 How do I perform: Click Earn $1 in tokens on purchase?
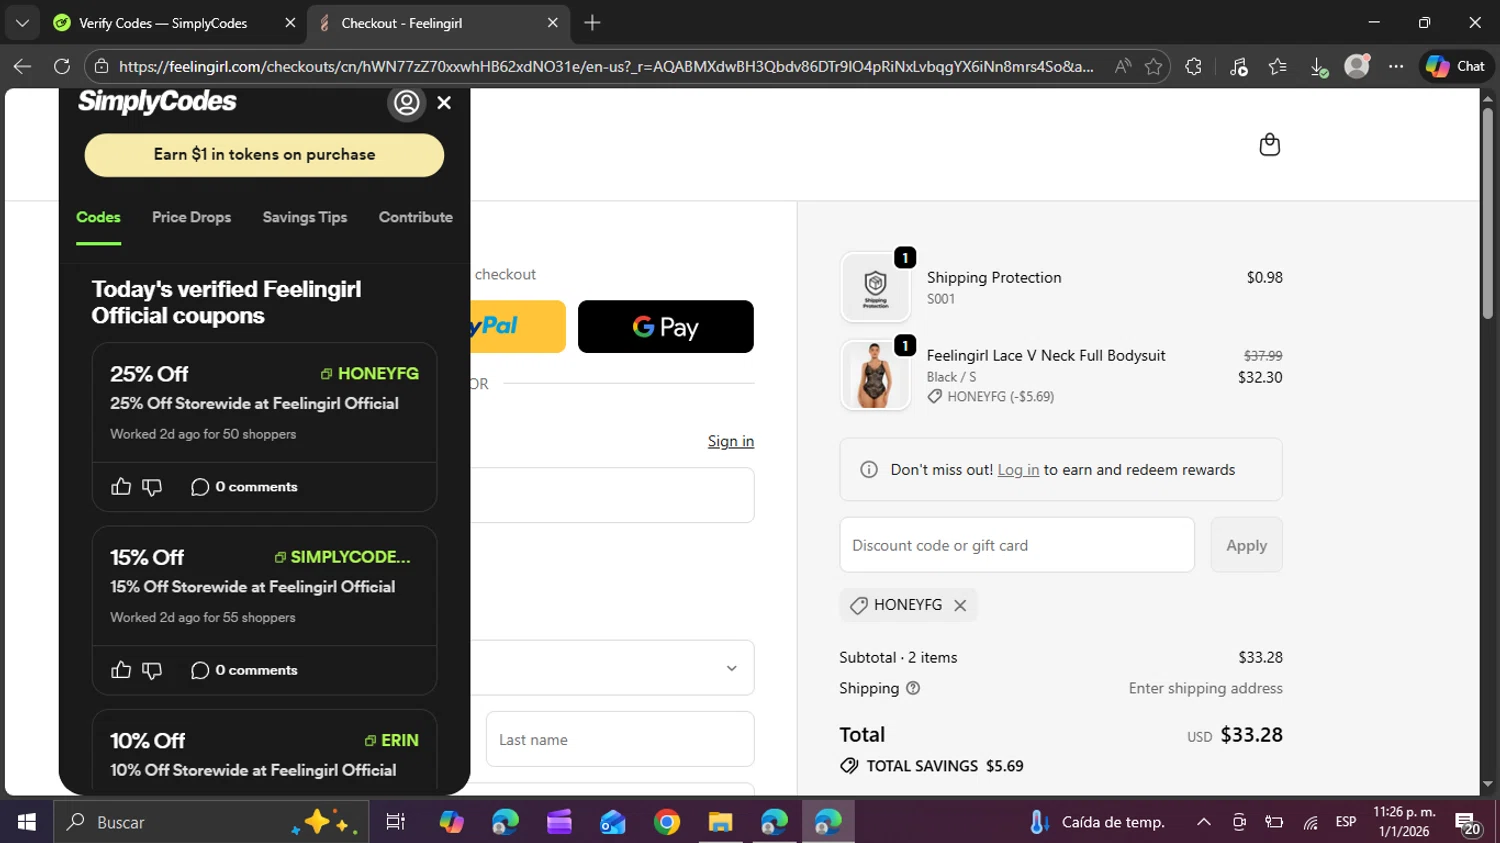(264, 155)
